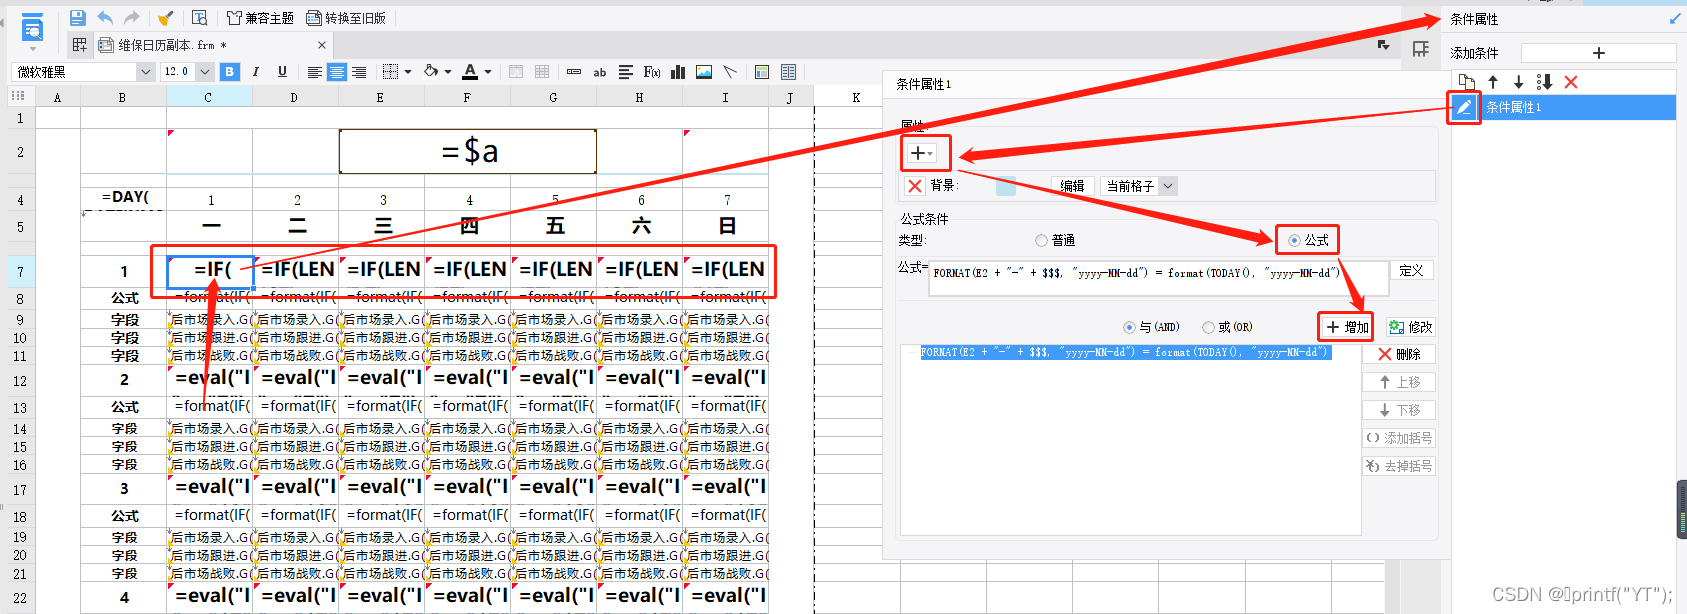
Task: Click the 修改 modify button
Action: [x=1411, y=327]
